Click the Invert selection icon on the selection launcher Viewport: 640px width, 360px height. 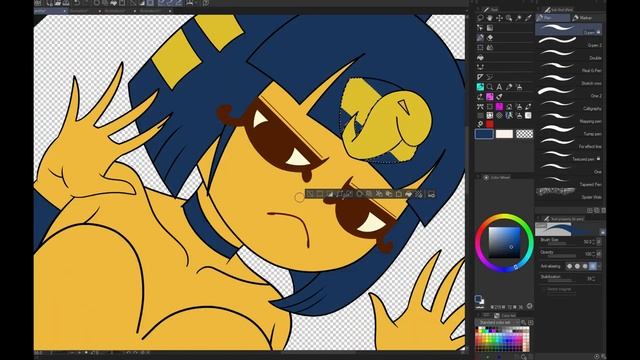click(330, 194)
